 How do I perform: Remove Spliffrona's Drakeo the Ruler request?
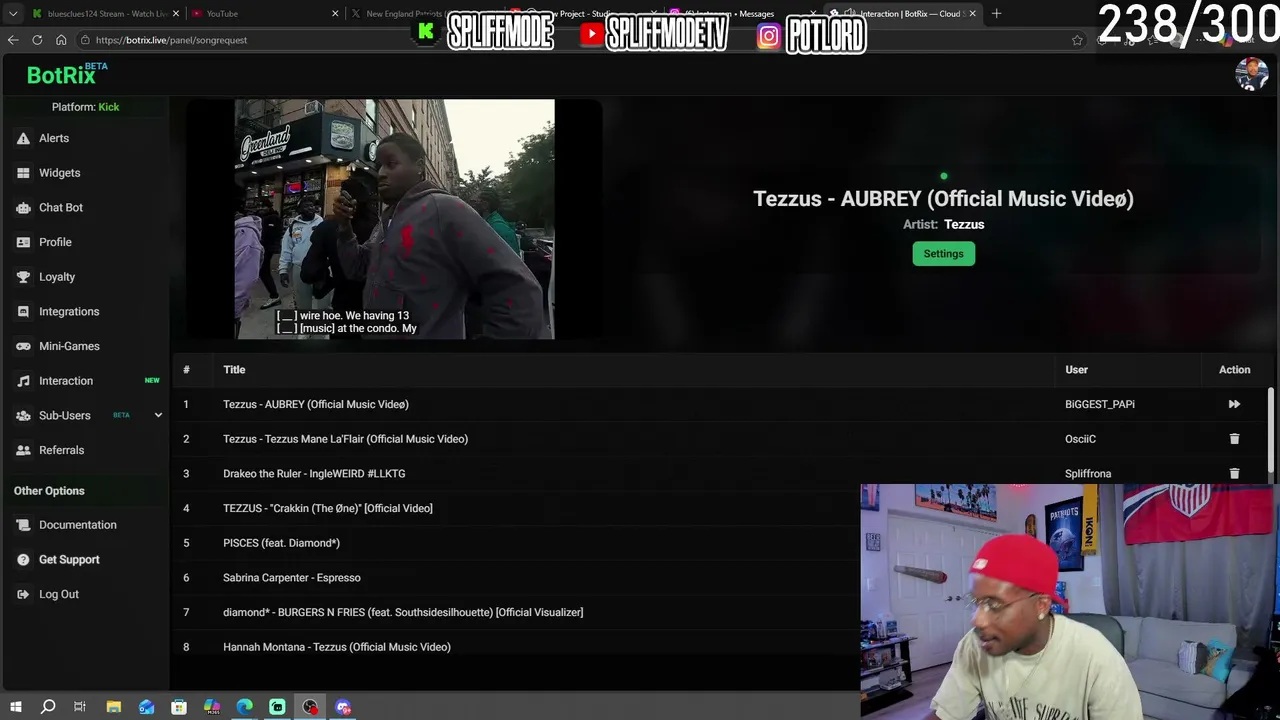(x=1234, y=473)
